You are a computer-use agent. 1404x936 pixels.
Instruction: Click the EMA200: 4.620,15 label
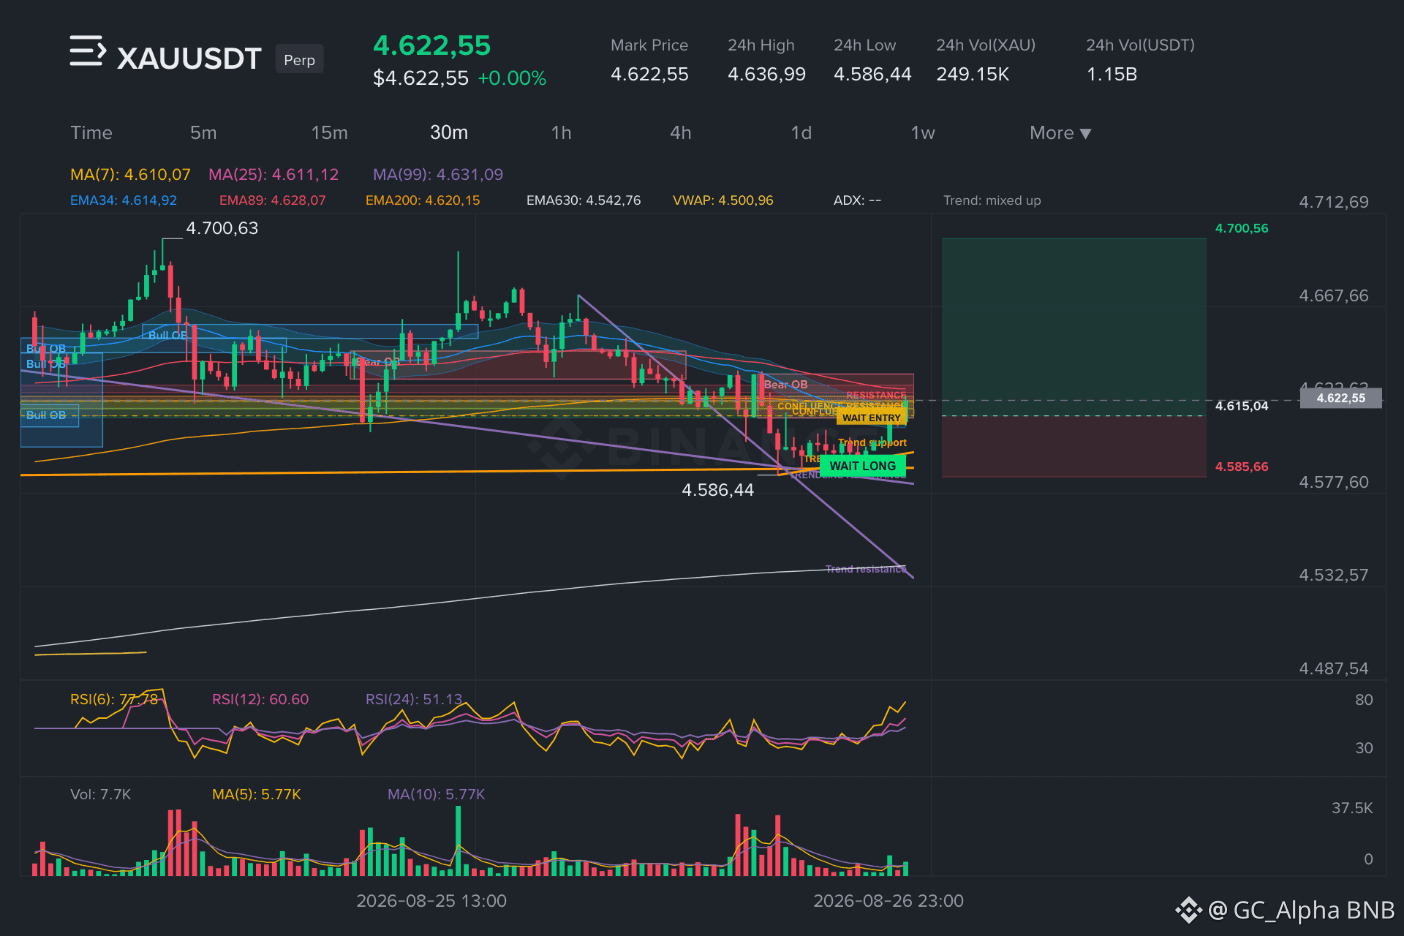pyautogui.click(x=422, y=200)
